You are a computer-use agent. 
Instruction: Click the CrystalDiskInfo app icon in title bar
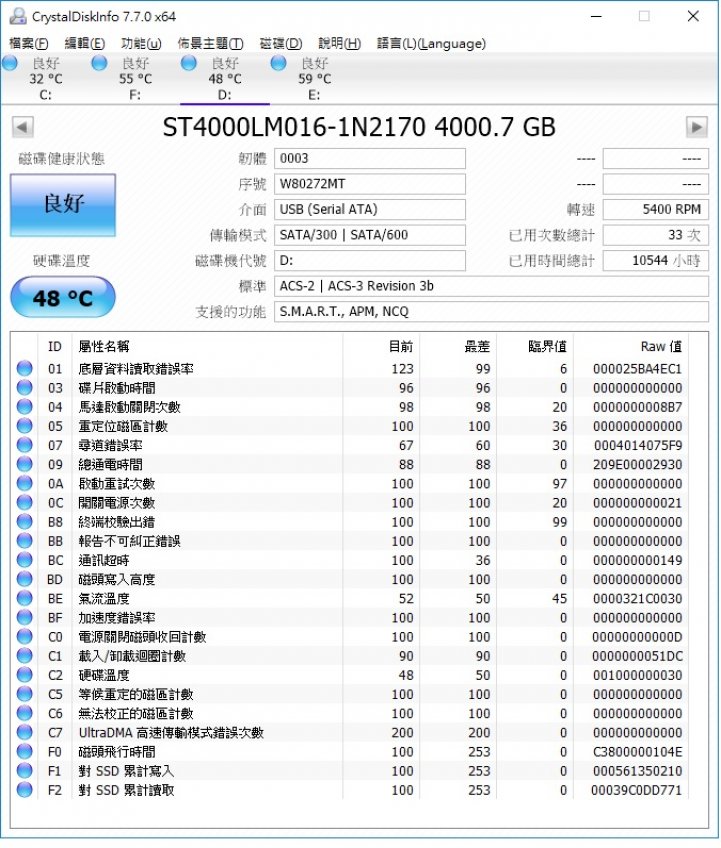click(x=17, y=16)
